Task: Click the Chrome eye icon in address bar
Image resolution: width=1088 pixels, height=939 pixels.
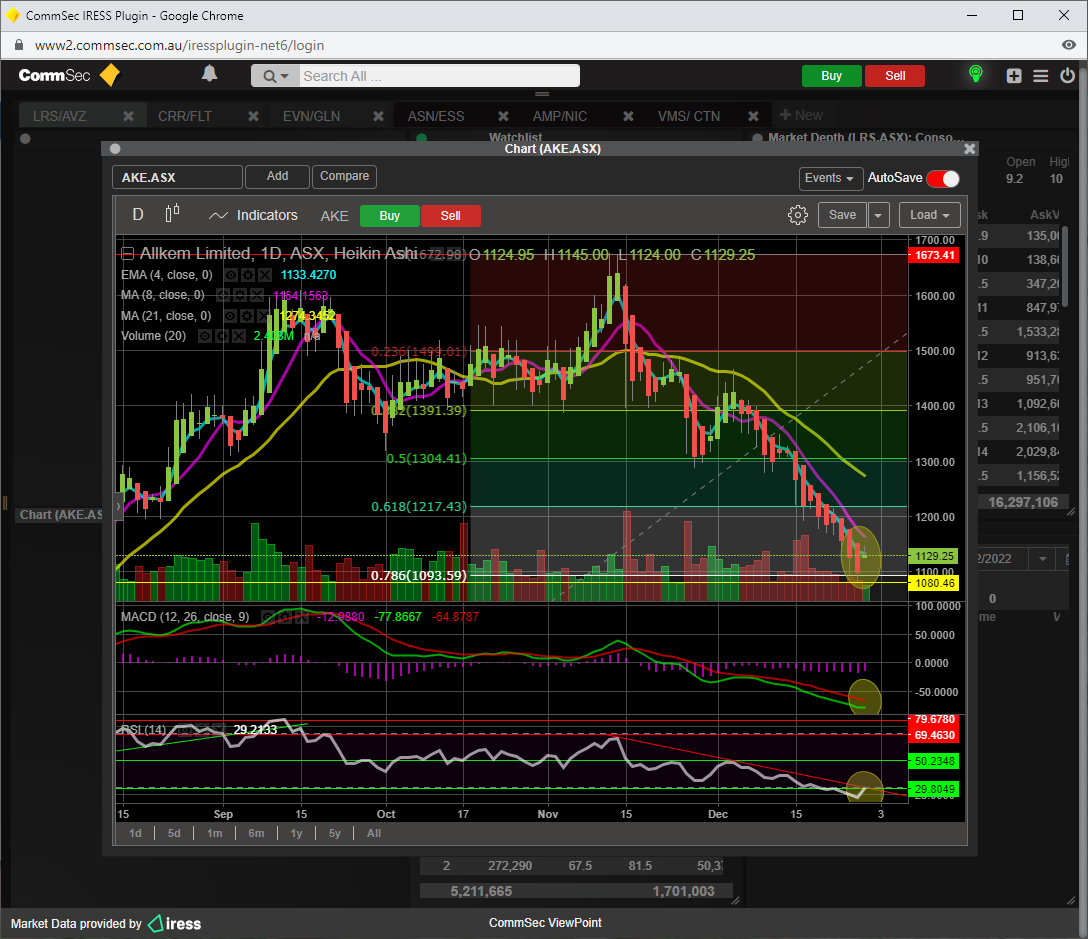Action: click(x=1069, y=45)
